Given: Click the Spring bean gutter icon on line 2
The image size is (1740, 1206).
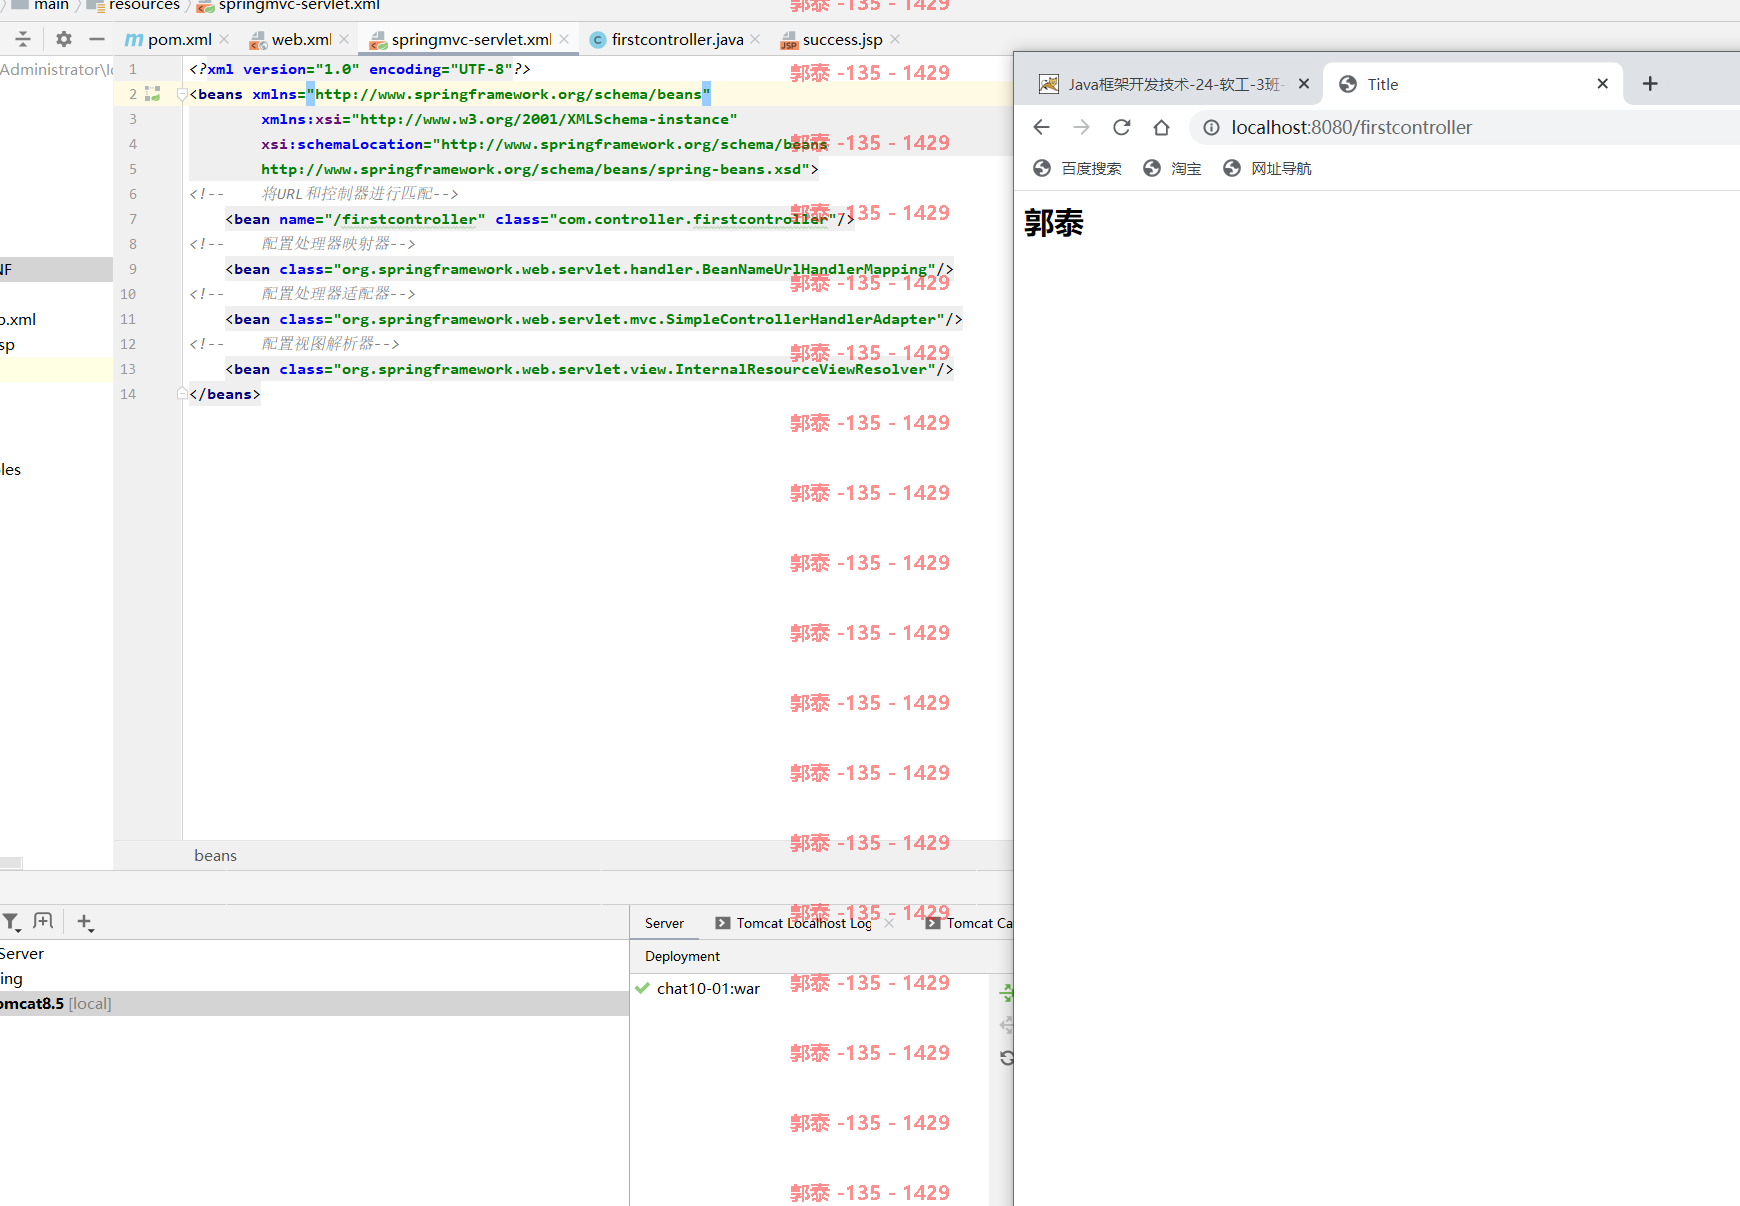Looking at the screenshot, I should [153, 93].
